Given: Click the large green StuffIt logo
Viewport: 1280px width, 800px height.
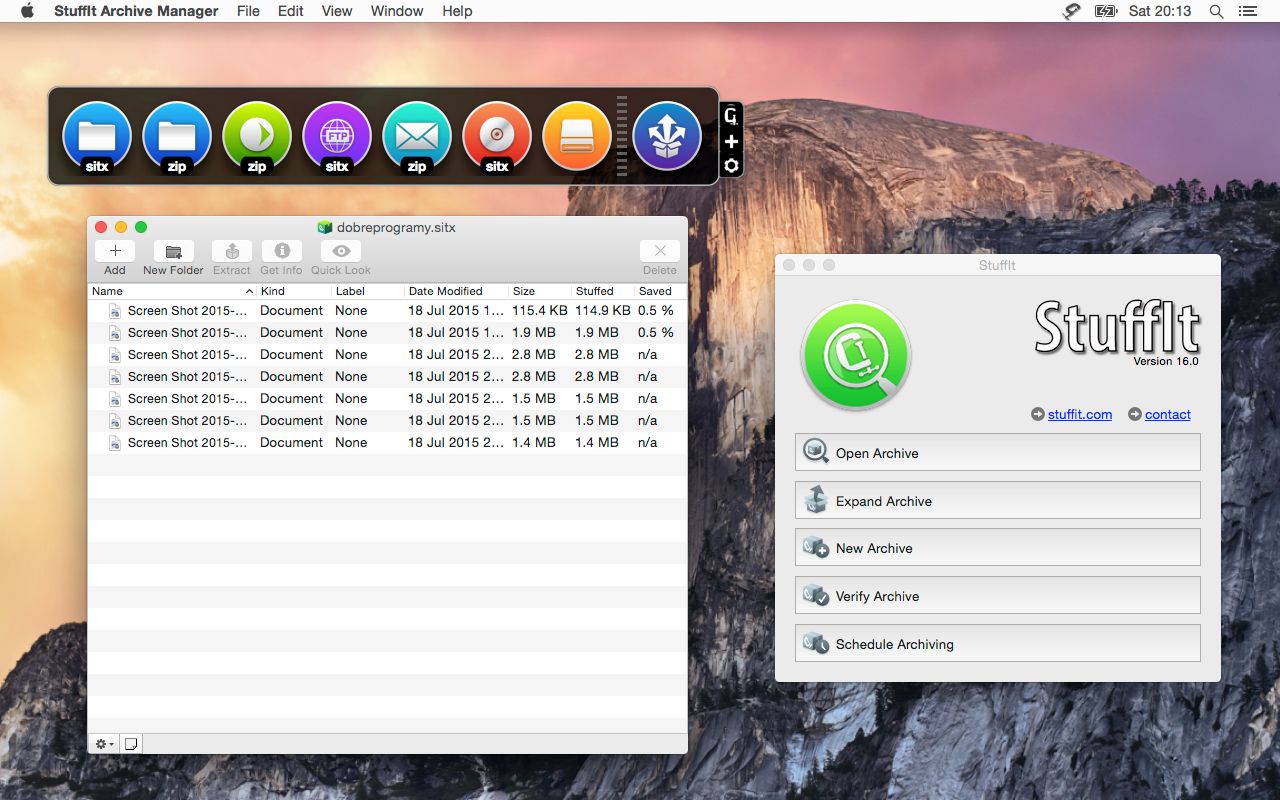Looking at the screenshot, I should [856, 356].
